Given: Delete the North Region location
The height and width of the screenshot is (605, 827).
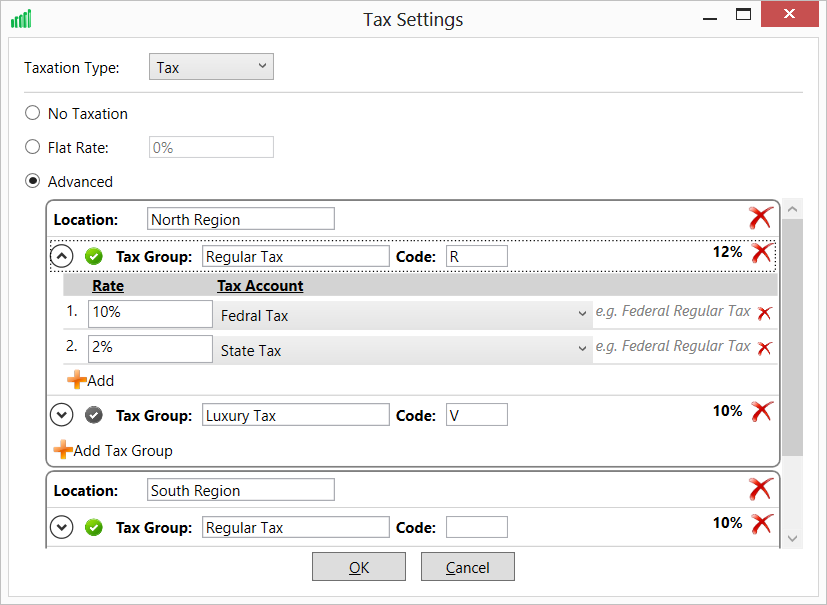Looking at the screenshot, I should tap(761, 217).
